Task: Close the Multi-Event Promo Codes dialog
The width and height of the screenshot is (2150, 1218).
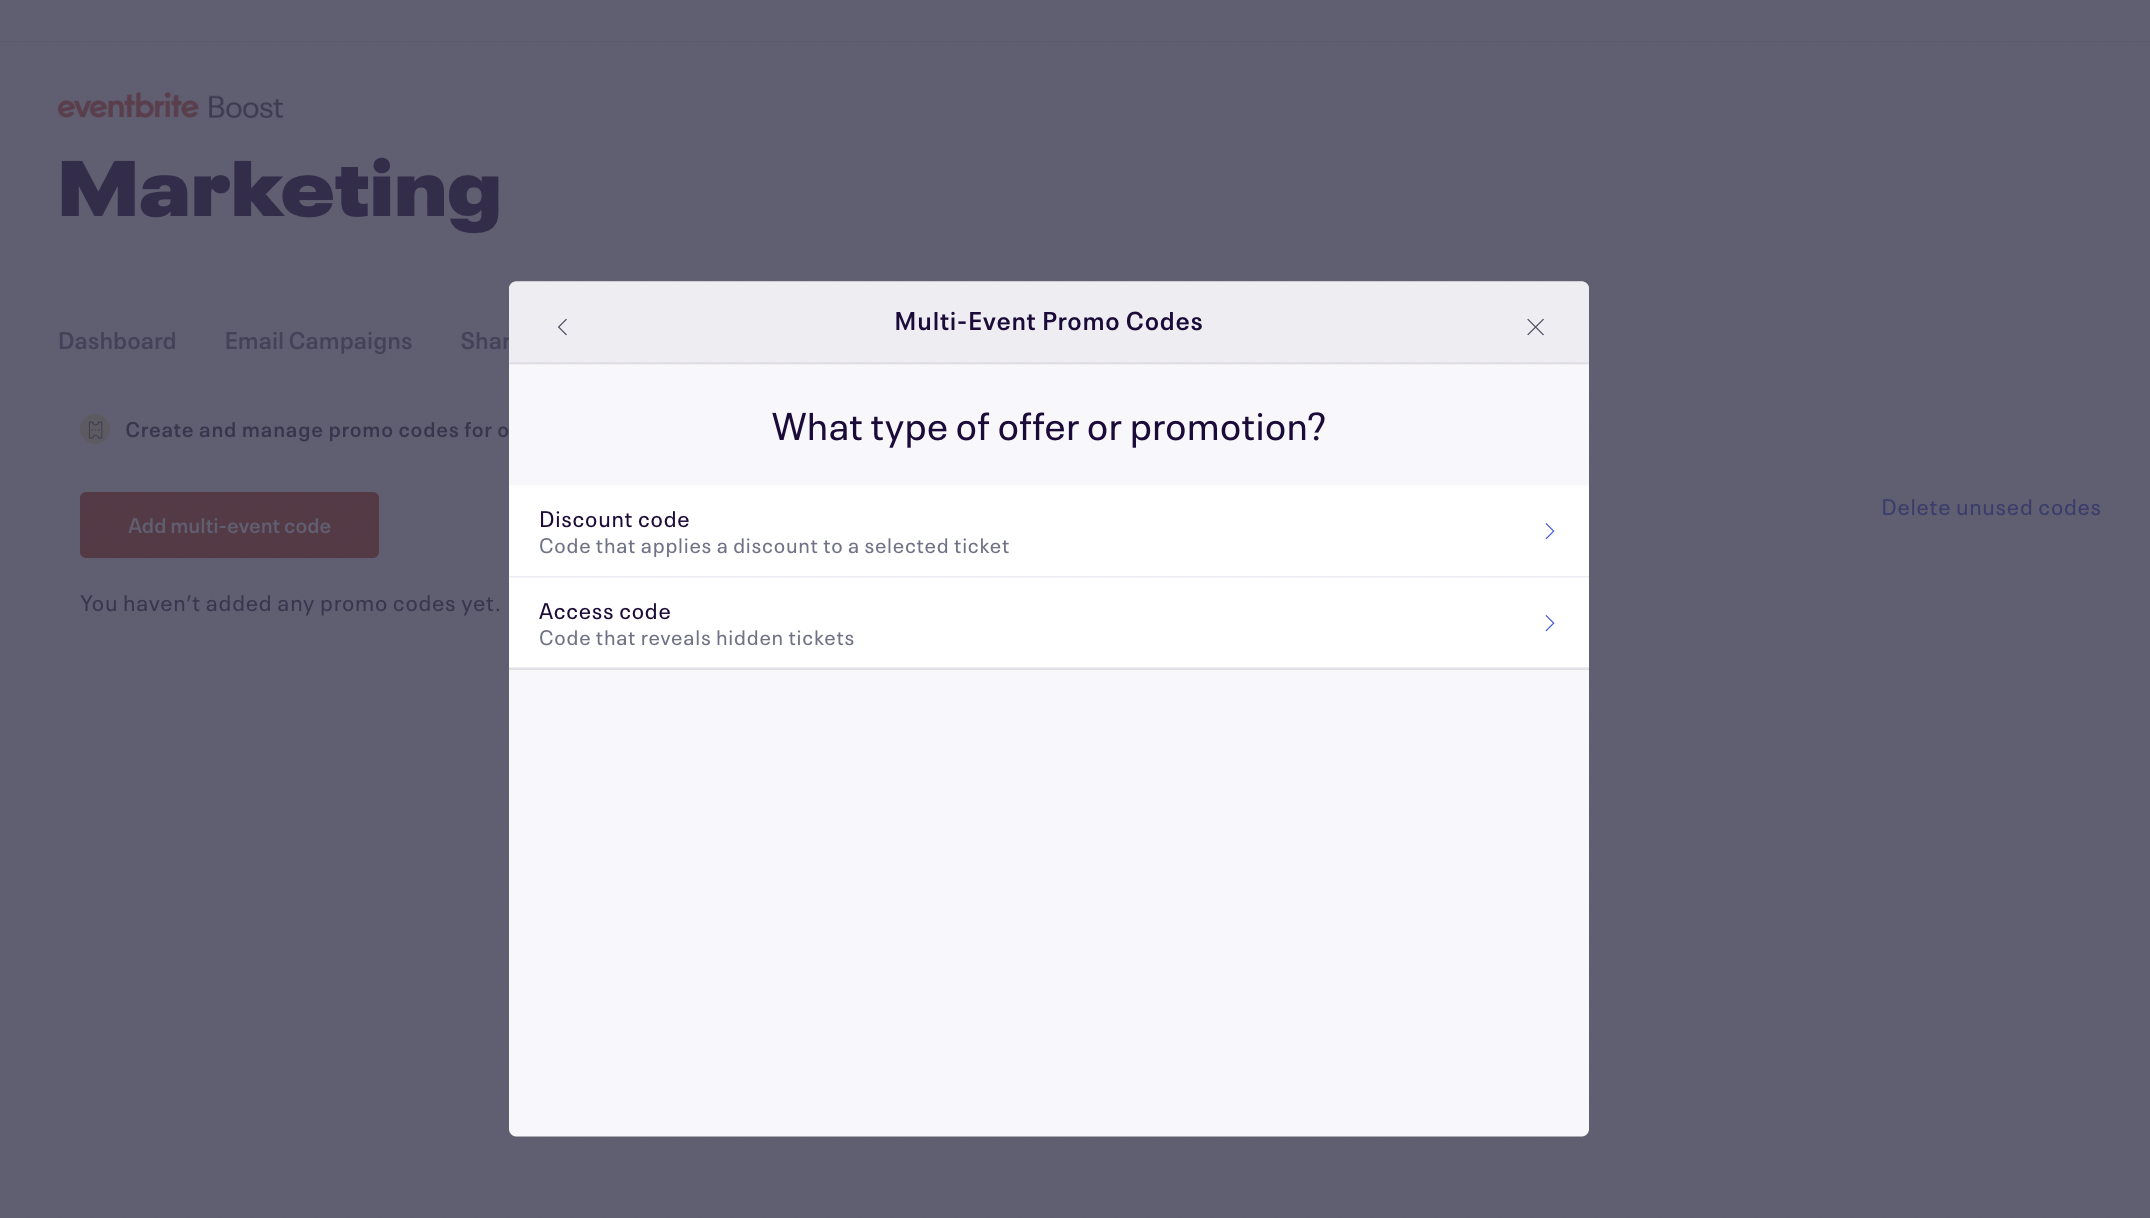Action: click(x=1535, y=327)
